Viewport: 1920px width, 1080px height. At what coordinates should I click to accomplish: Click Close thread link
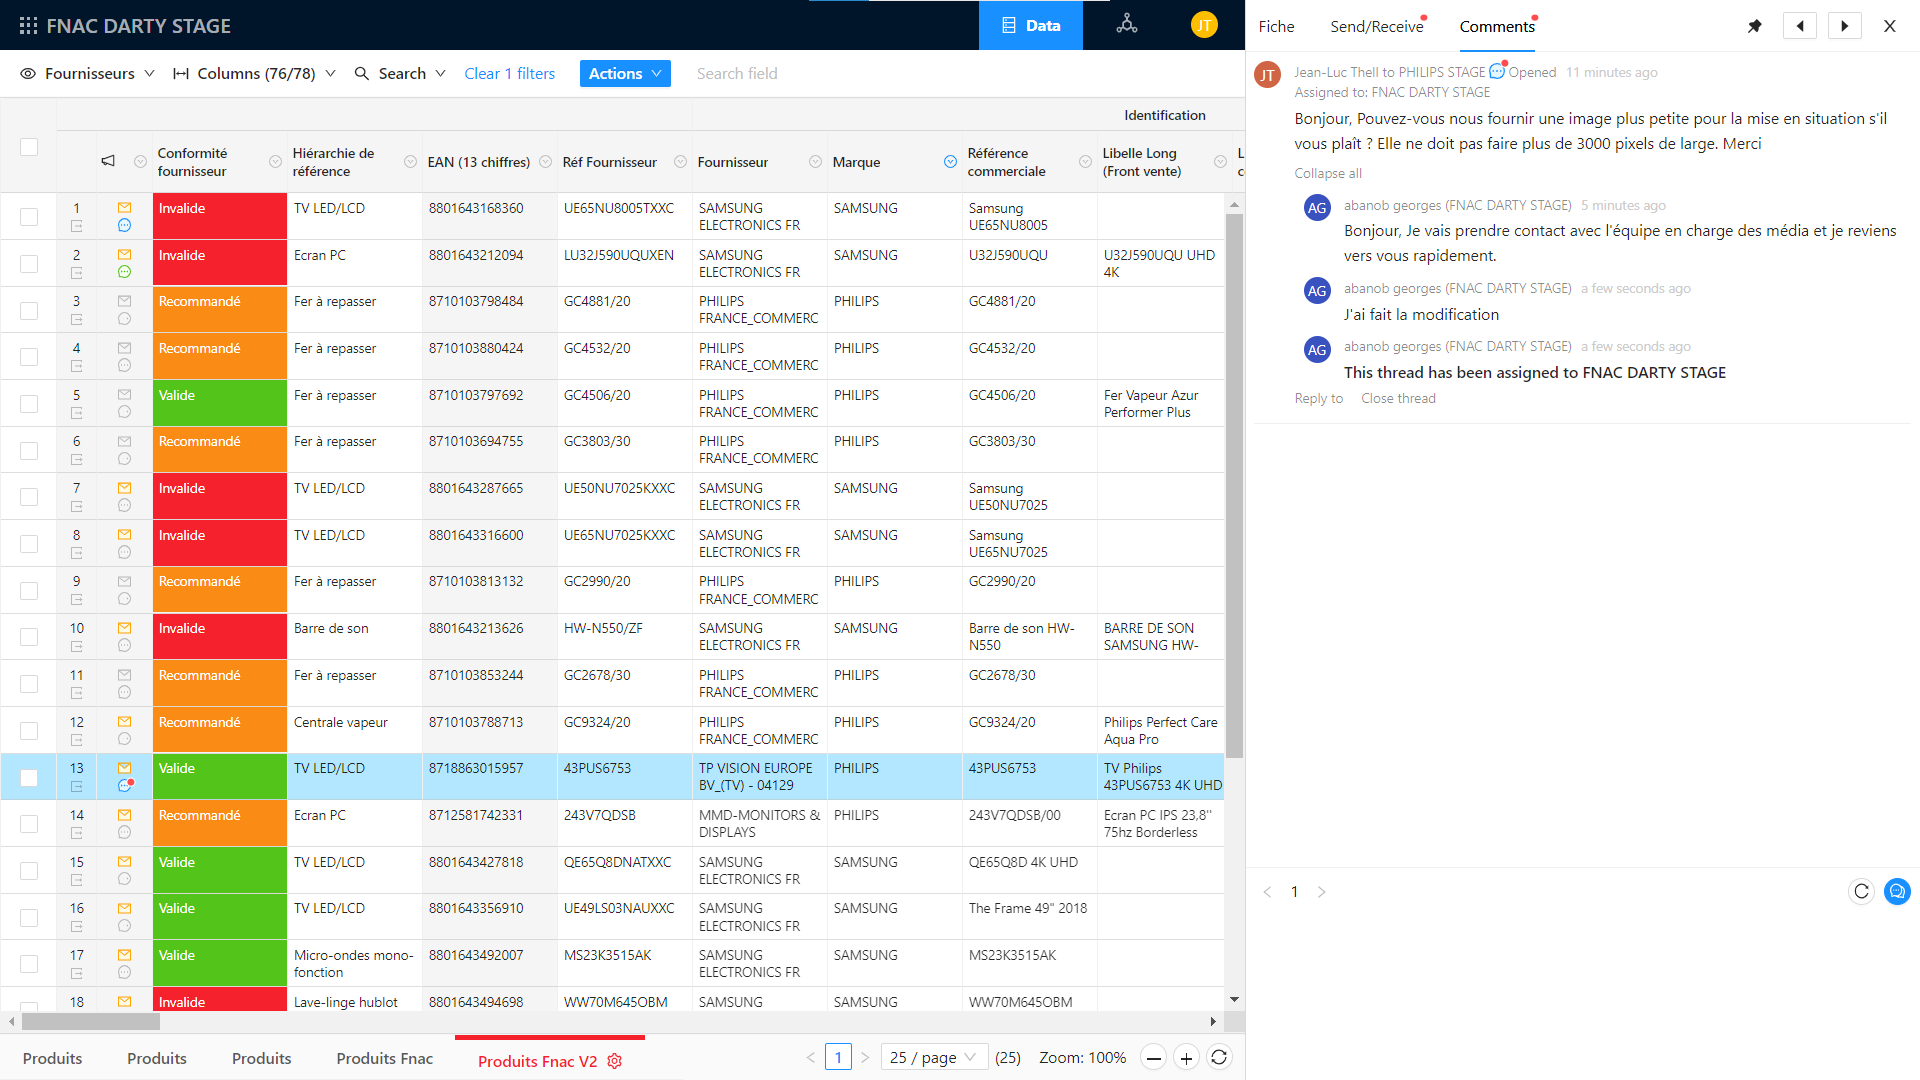1397,398
